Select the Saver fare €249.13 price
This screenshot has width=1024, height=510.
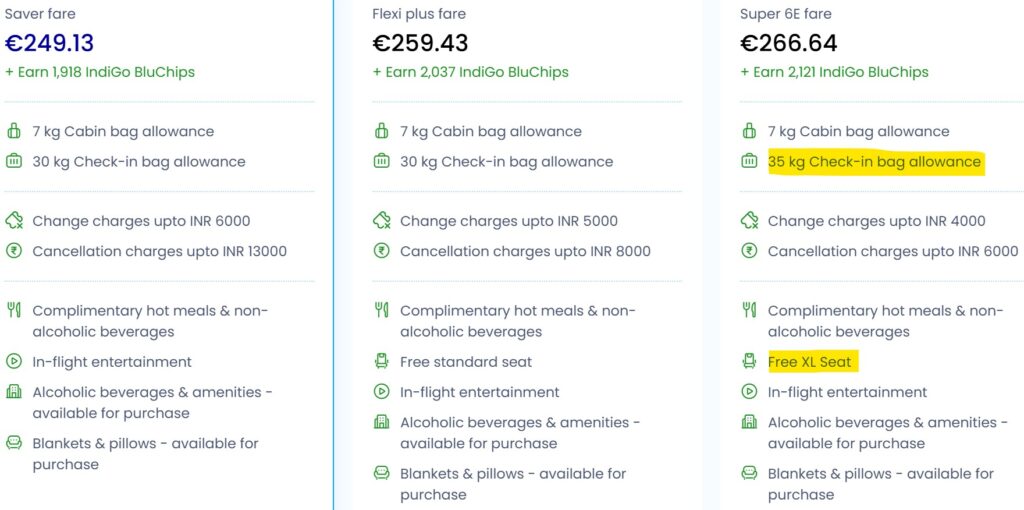point(50,43)
